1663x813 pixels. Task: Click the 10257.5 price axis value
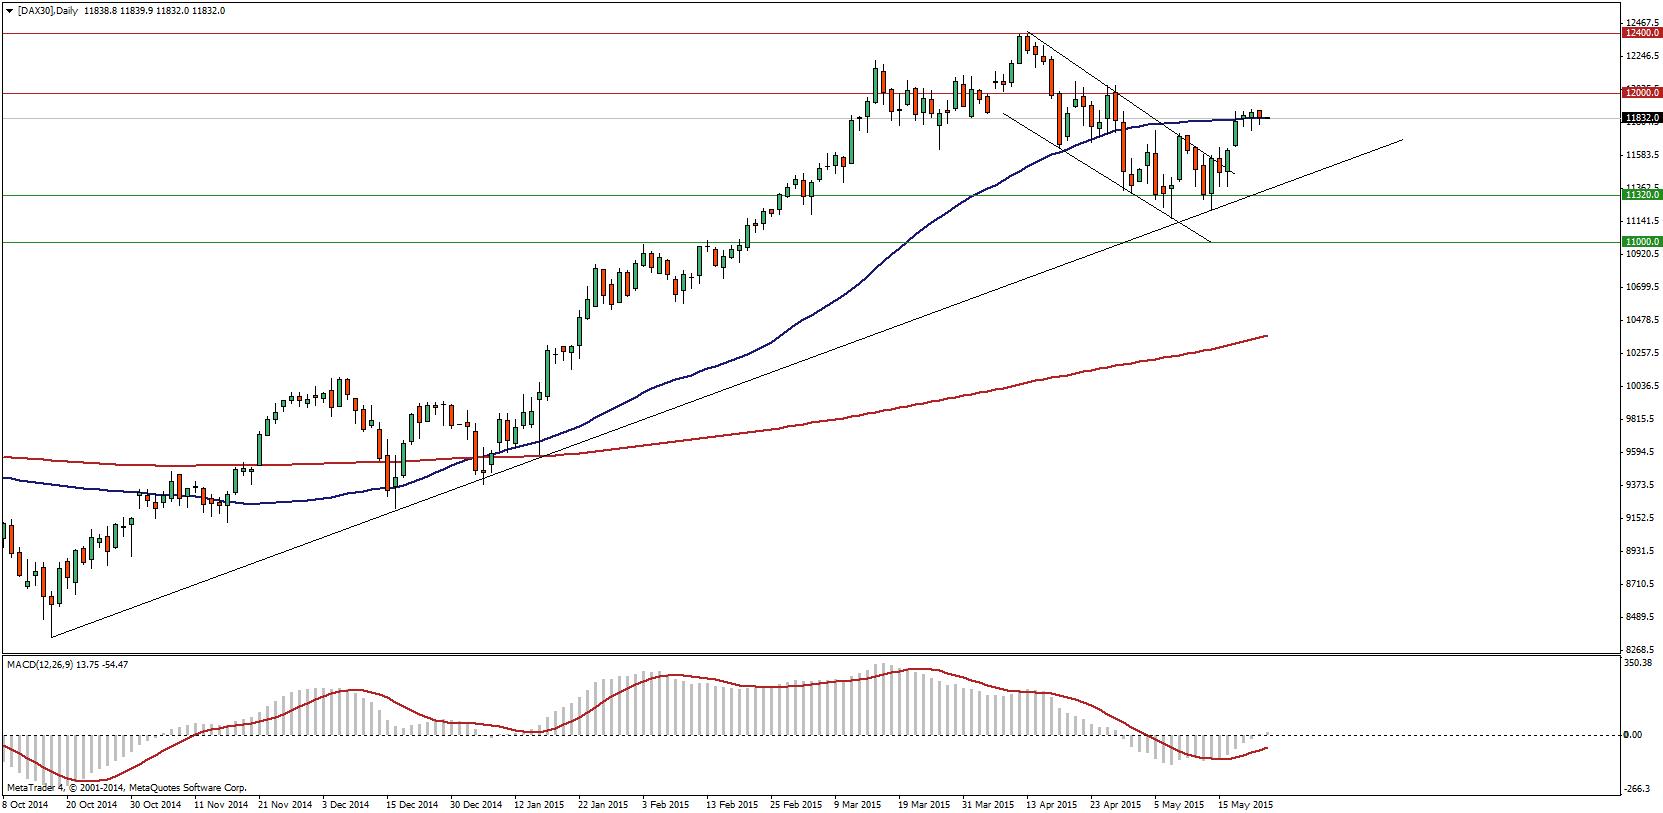1644,353
